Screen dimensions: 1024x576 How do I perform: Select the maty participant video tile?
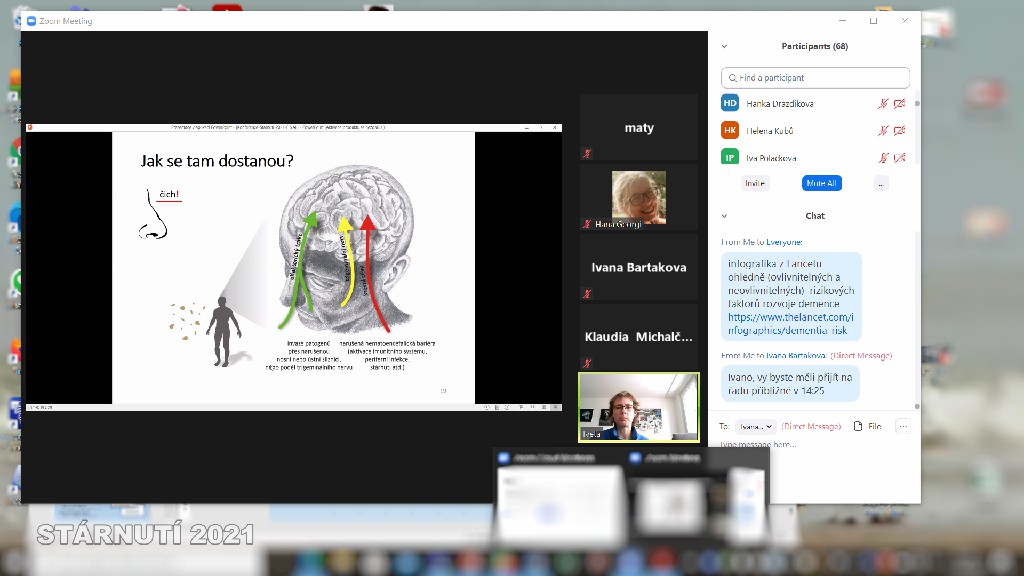click(639, 127)
